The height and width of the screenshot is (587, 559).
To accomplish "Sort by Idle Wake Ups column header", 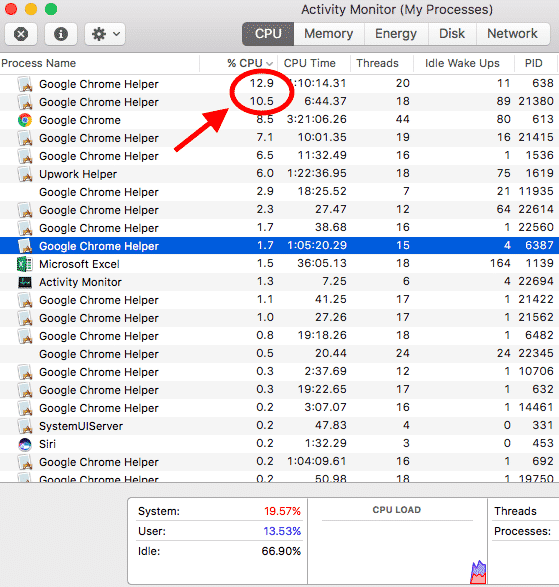I will tap(462, 63).
